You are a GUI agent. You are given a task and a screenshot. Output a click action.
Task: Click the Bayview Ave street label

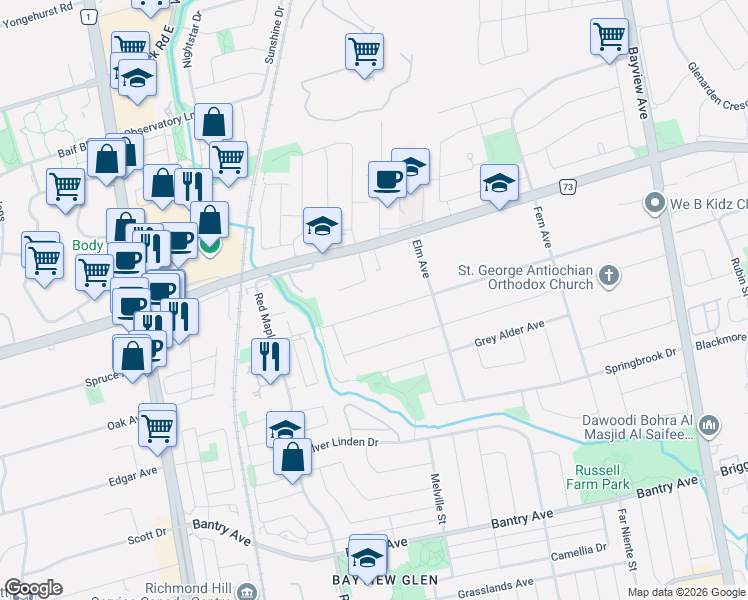click(638, 83)
